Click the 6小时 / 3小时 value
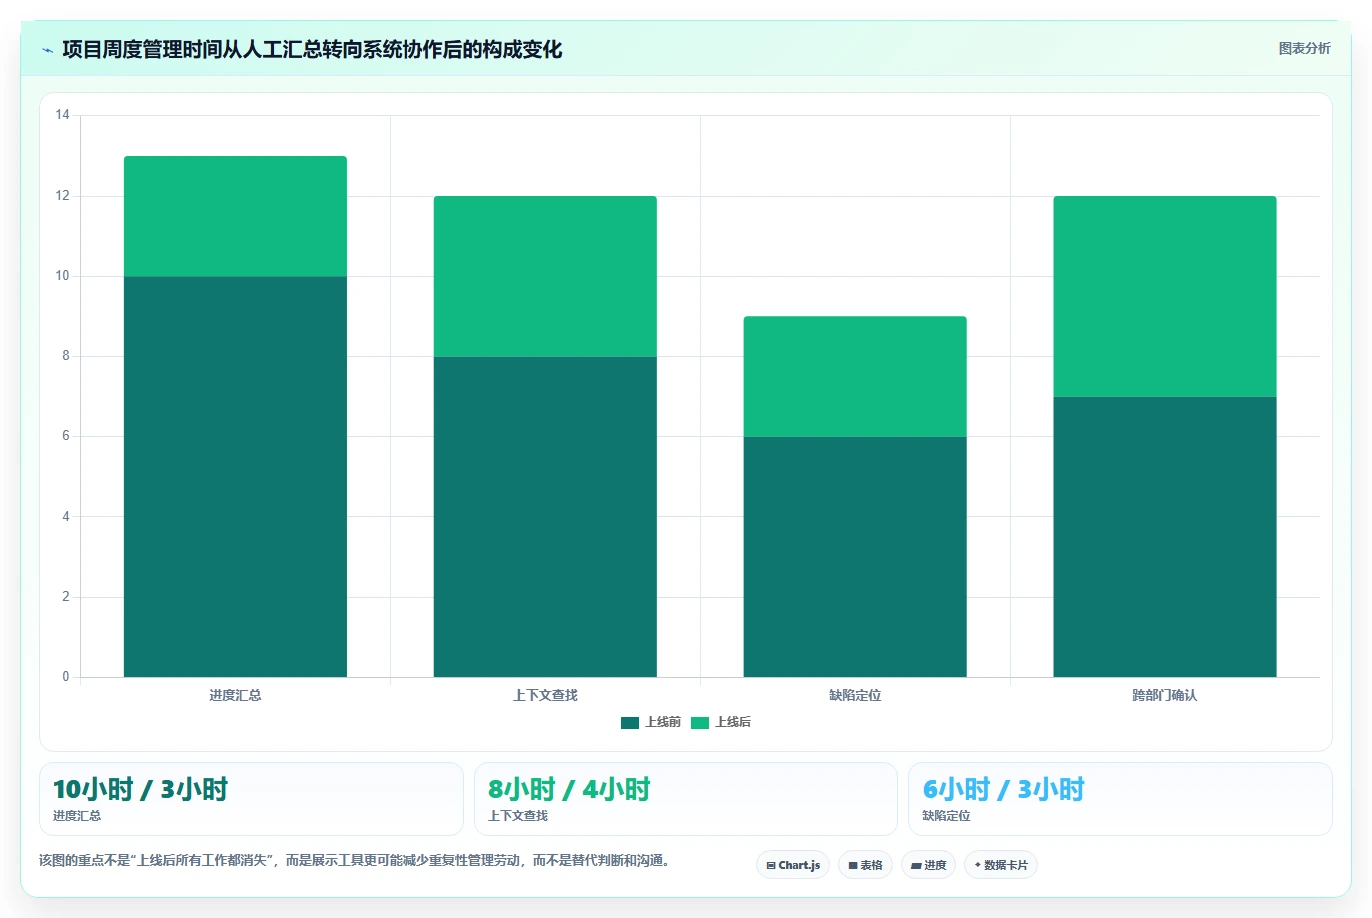This screenshot has width=1372, height=918. (1003, 789)
